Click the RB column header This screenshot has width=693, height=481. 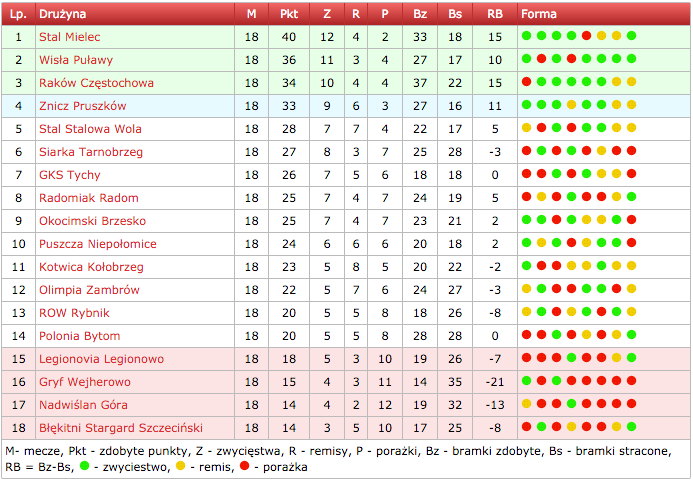[494, 15]
